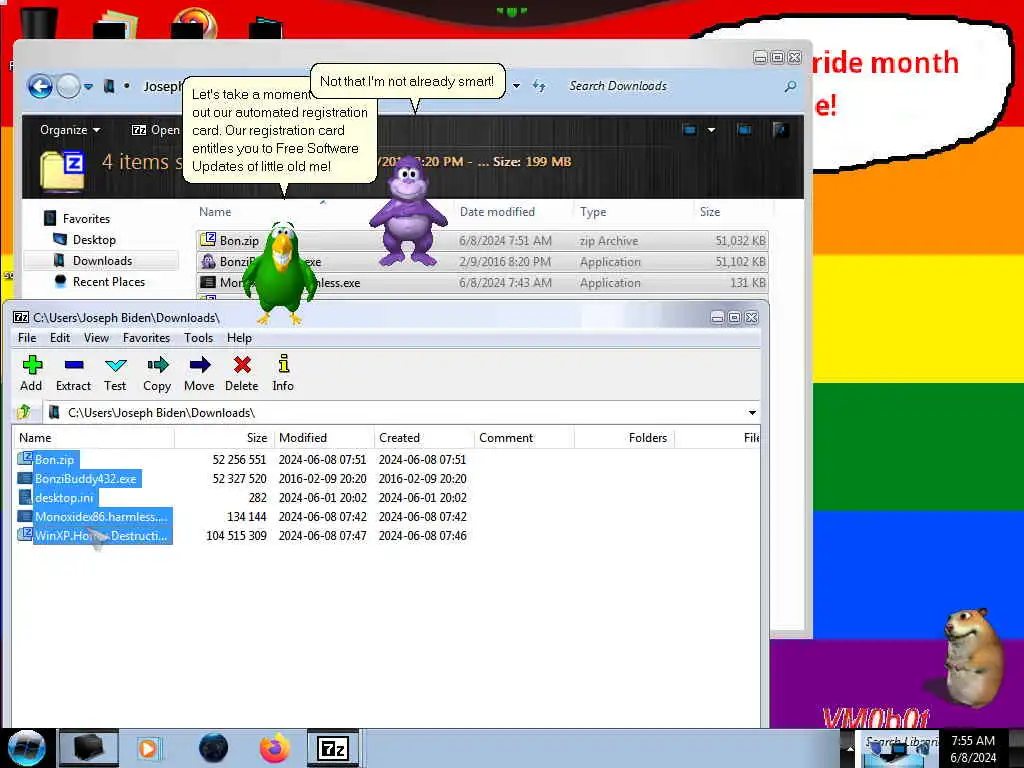Show hidden system tray icons
Screen dimensions: 1024x768
point(850,749)
